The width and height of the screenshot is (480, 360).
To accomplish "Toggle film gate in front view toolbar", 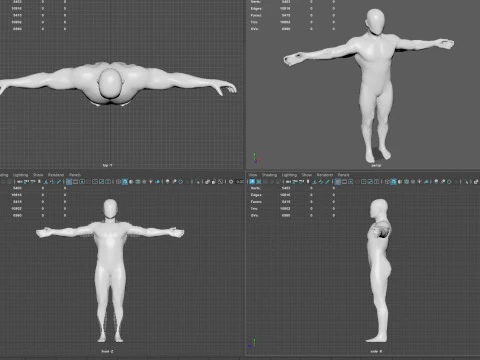I will pos(75,182).
